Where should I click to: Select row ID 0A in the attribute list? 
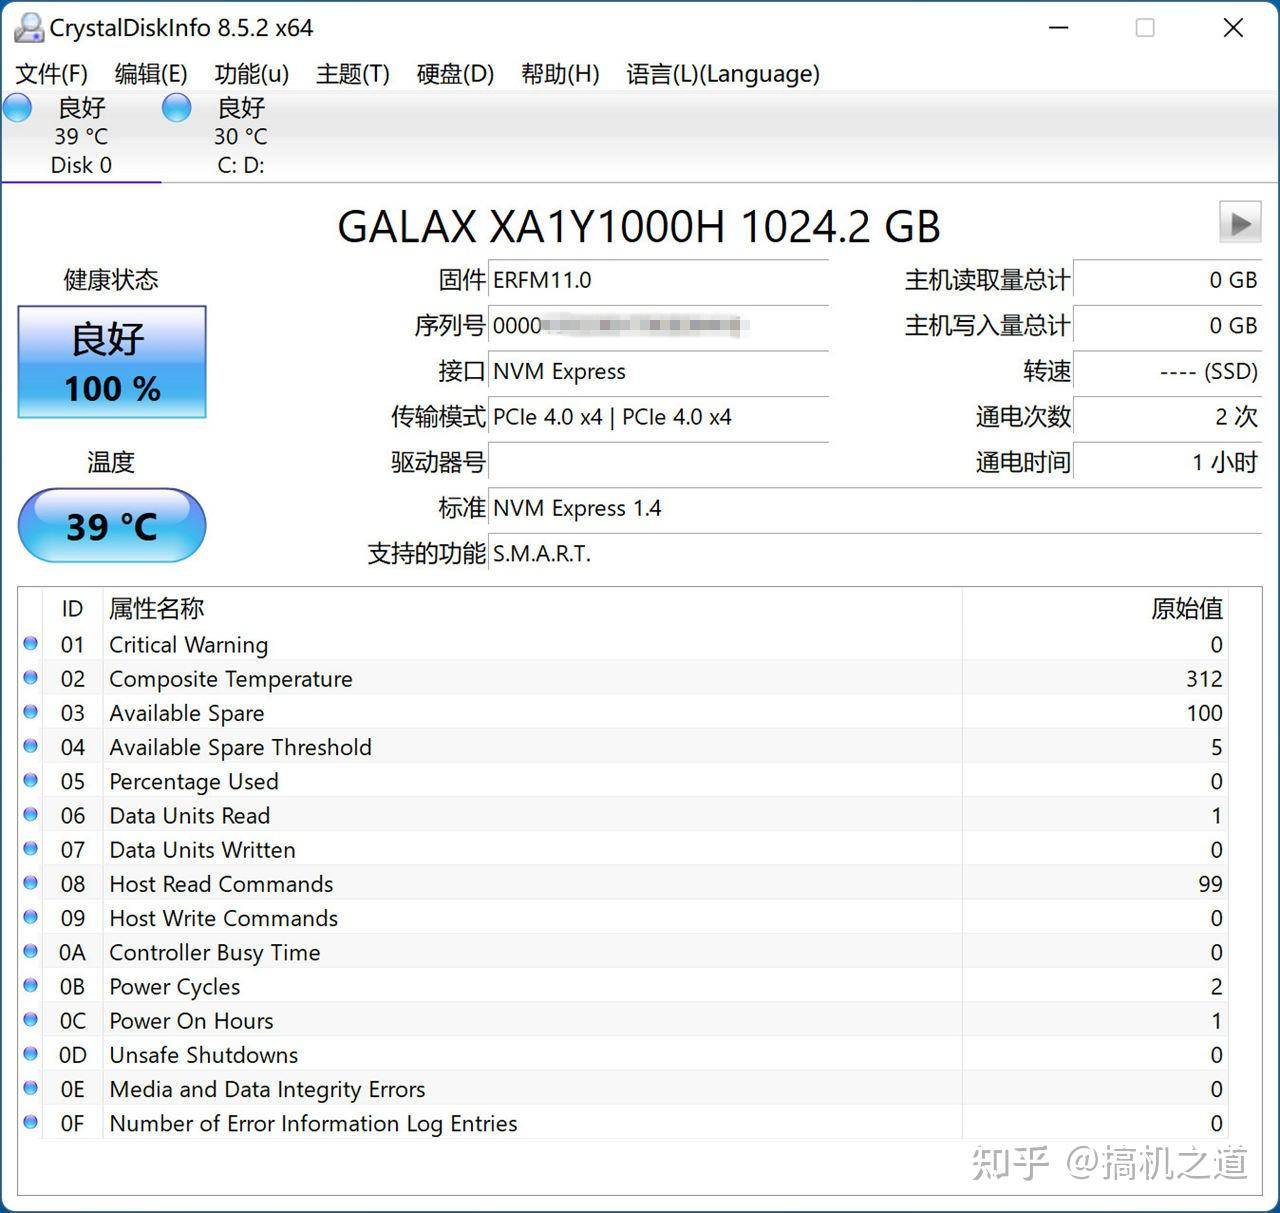point(72,953)
